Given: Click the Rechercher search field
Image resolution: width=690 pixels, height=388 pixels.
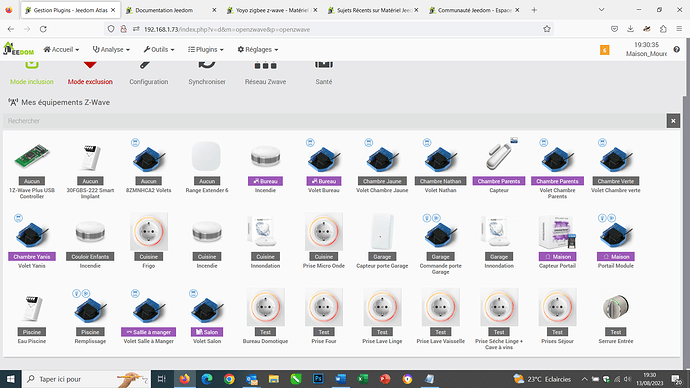Looking at the screenshot, I should [x=334, y=121].
